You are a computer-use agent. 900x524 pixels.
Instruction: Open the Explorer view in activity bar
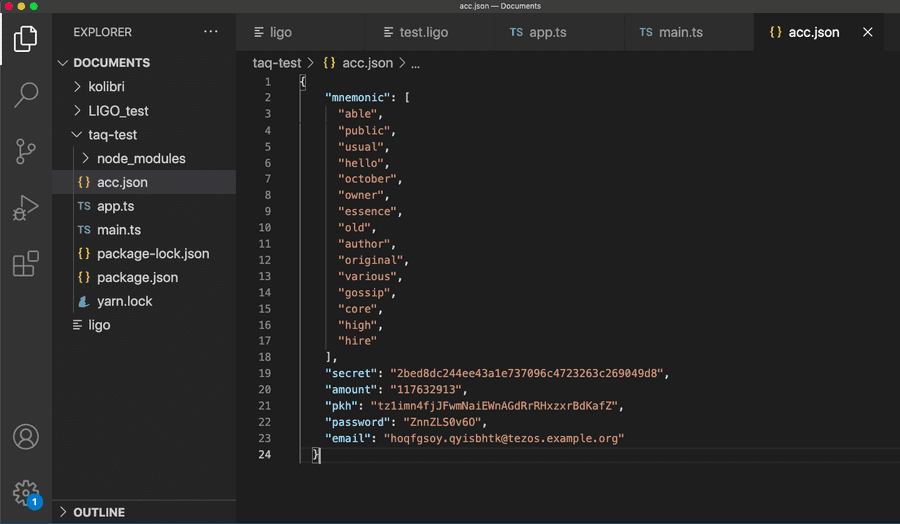click(26, 40)
